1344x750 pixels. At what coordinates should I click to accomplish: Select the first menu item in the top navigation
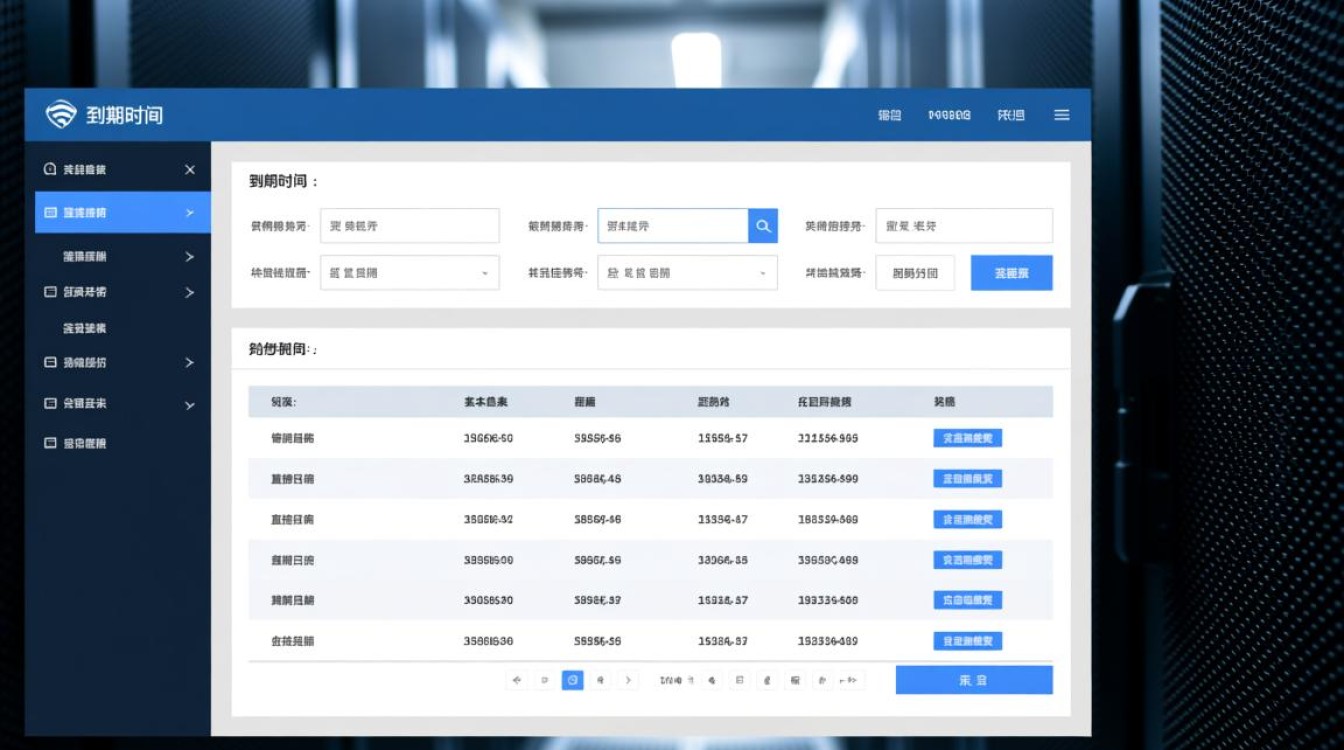click(x=889, y=114)
